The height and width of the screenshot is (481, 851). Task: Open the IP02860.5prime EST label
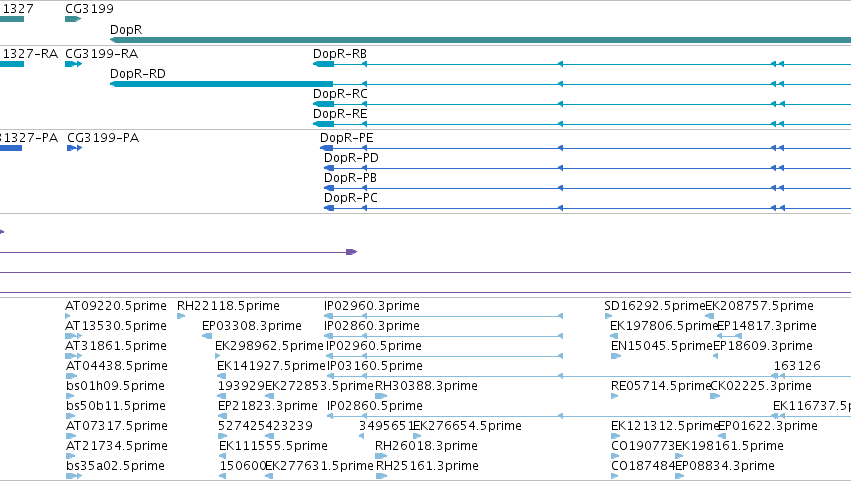(374, 407)
